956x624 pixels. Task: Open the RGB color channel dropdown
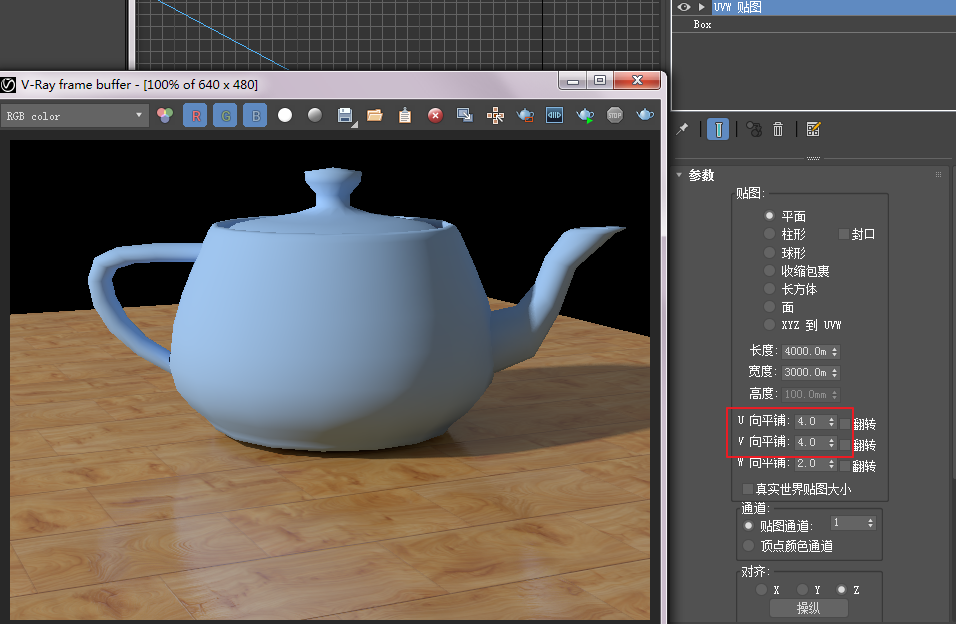pos(75,116)
